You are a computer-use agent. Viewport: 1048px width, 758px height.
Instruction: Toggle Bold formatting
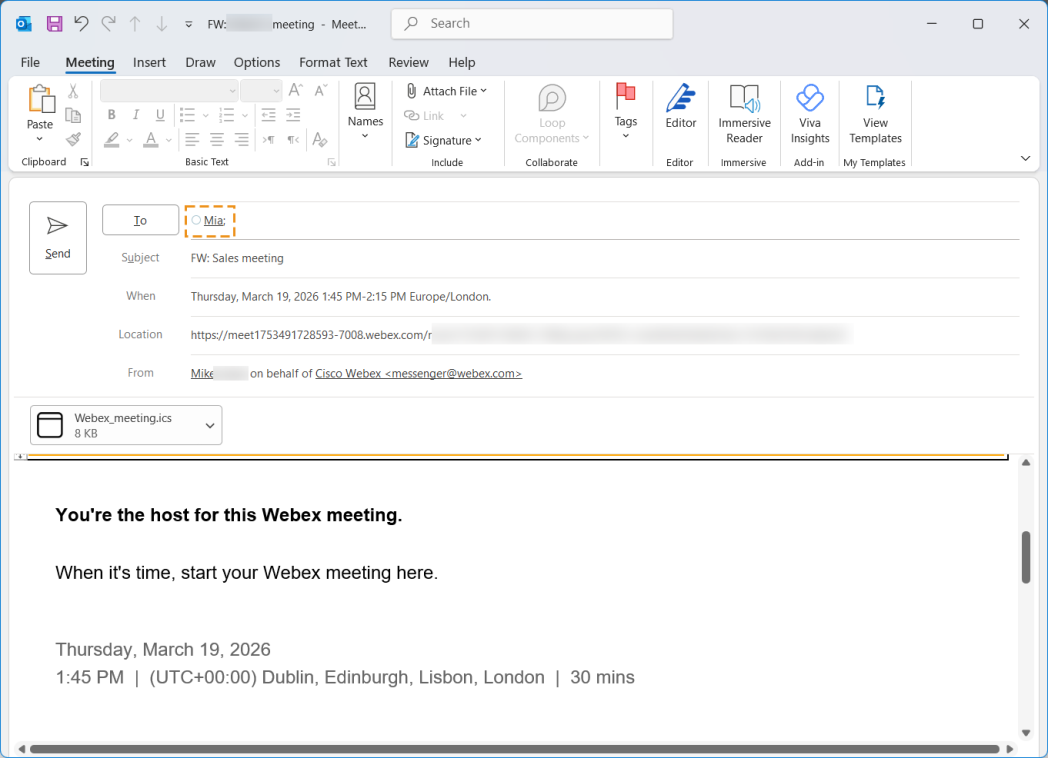click(112, 115)
